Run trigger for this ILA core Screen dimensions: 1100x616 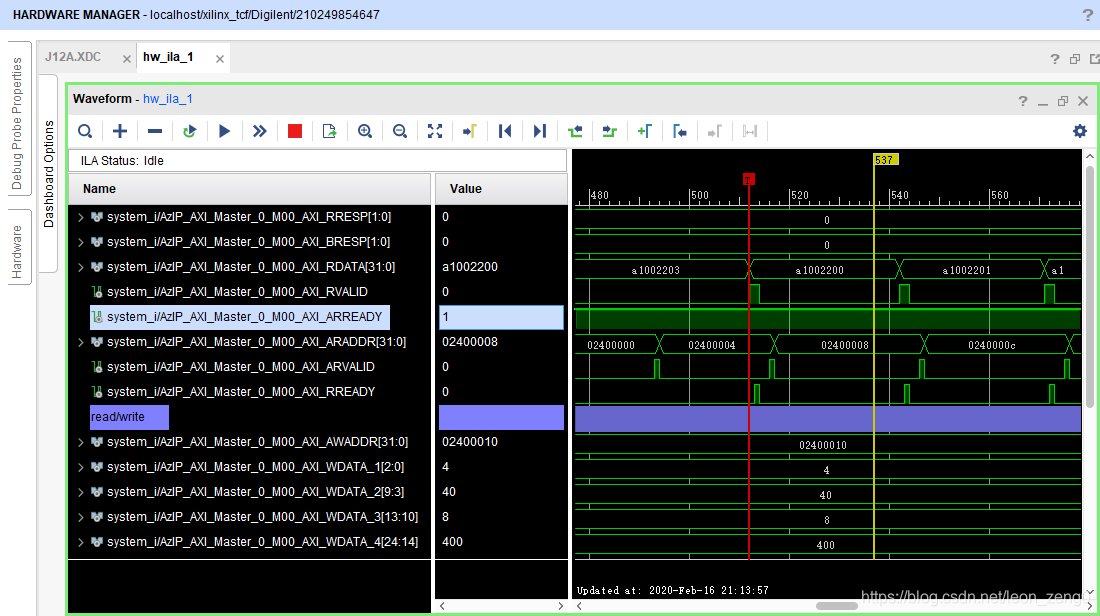pos(224,131)
